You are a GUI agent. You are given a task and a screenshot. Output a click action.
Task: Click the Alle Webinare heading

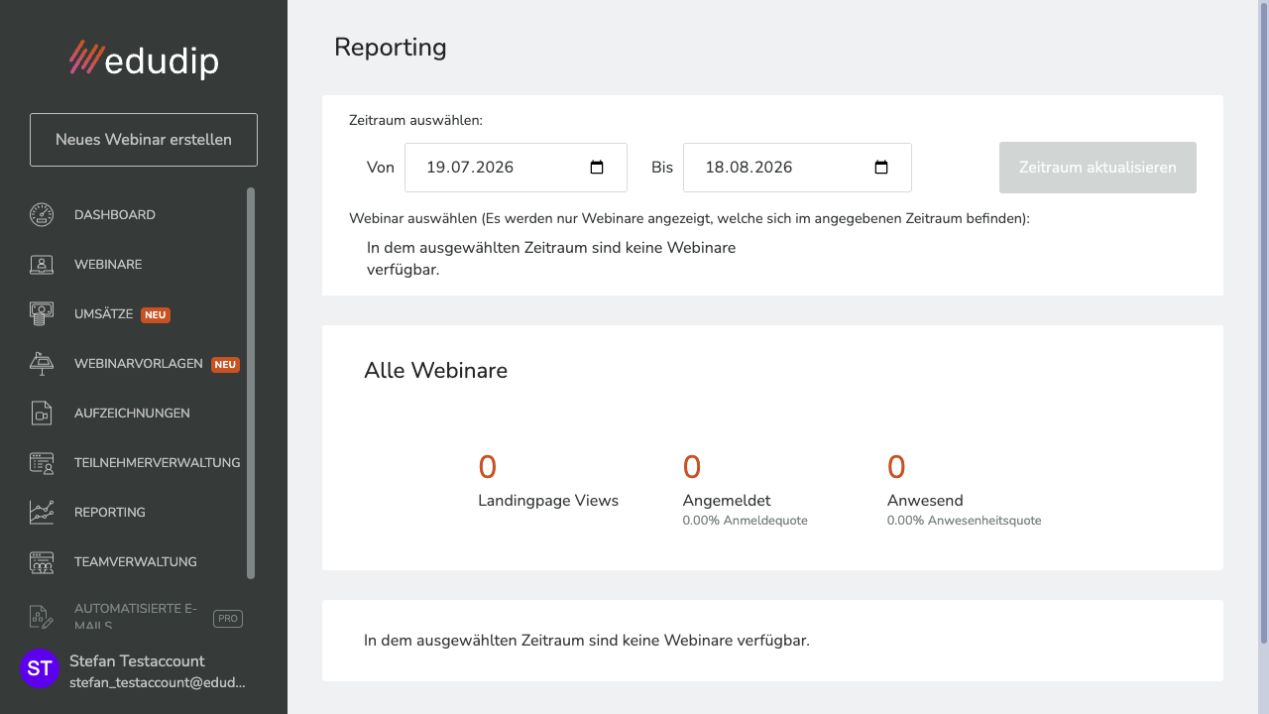coord(436,371)
